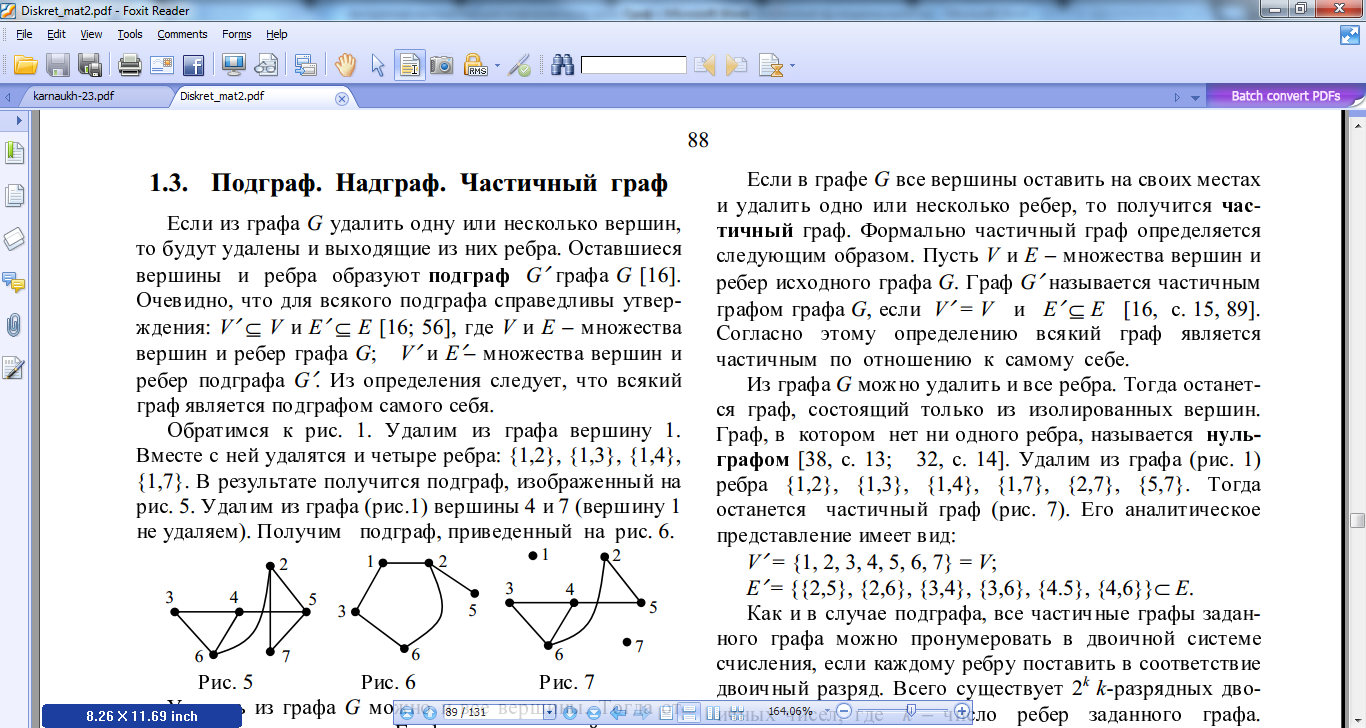Open the tab list dropdown arrow
Screen dimensions: 1366x728
[x=1194, y=98]
